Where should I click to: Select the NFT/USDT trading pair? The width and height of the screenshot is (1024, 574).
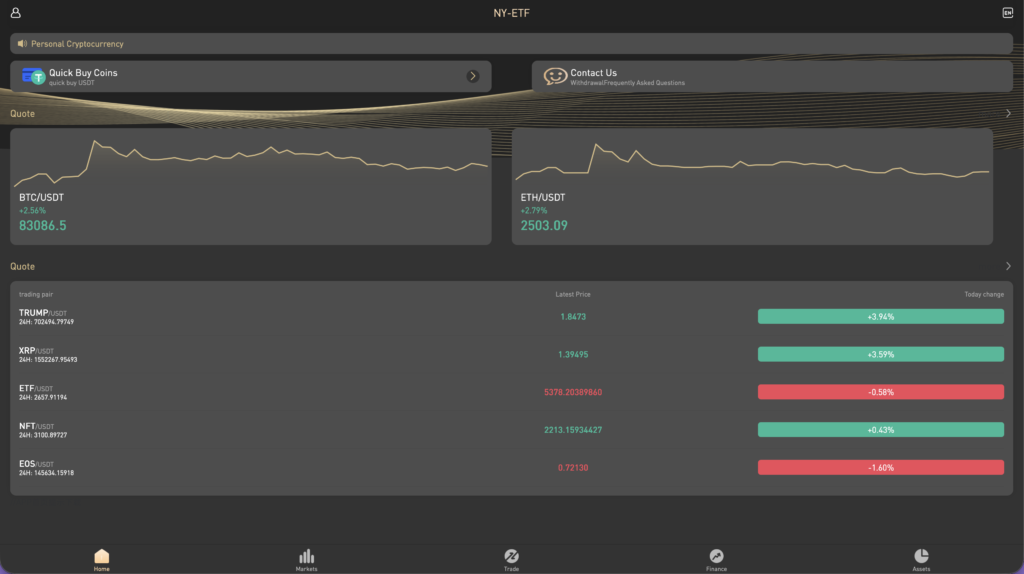tap(511, 430)
